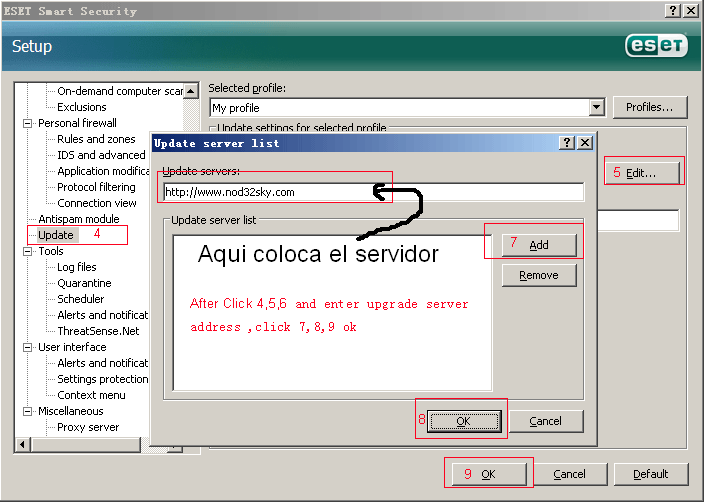This screenshot has width=704, height=502.
Task: Select the User interface tree label
Action: coord(72,348)
